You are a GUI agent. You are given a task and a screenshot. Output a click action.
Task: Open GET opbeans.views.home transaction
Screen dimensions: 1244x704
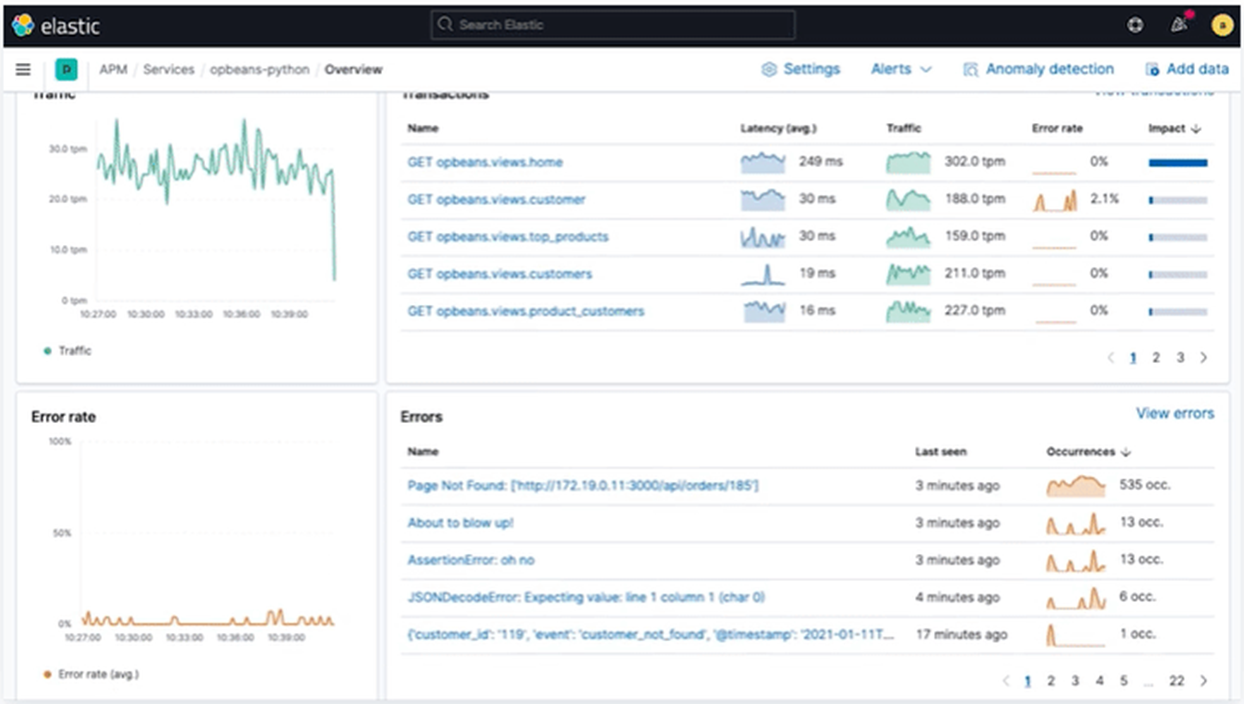[485, 162]
